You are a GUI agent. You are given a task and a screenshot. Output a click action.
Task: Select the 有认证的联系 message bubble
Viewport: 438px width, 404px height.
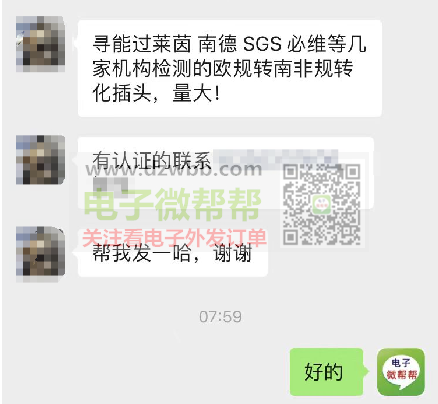pyautogui.click(x=226, y=173)
